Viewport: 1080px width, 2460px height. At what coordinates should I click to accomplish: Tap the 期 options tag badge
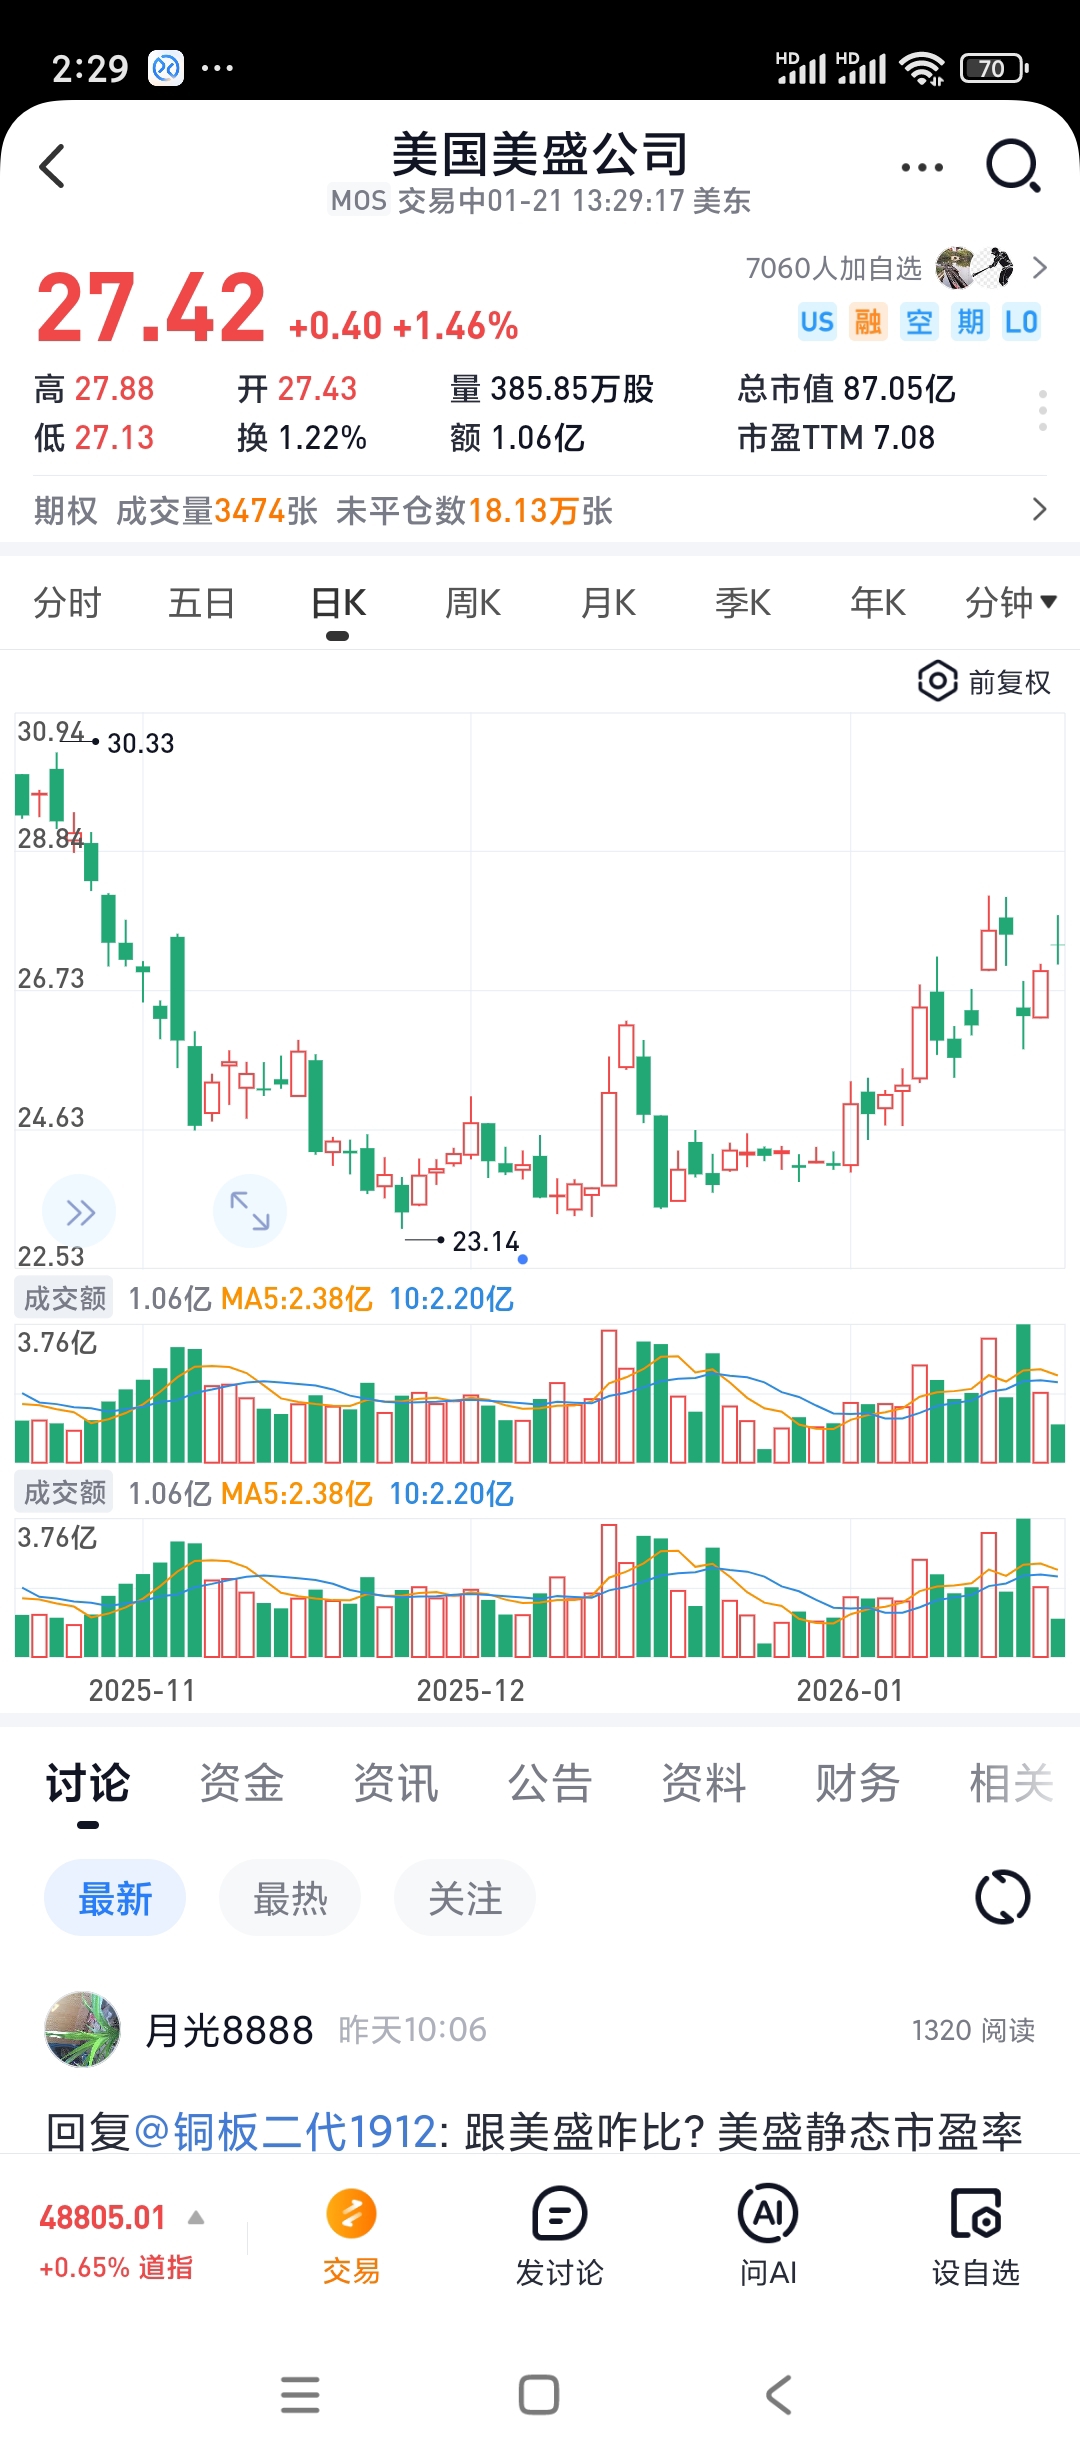(970, 322)
